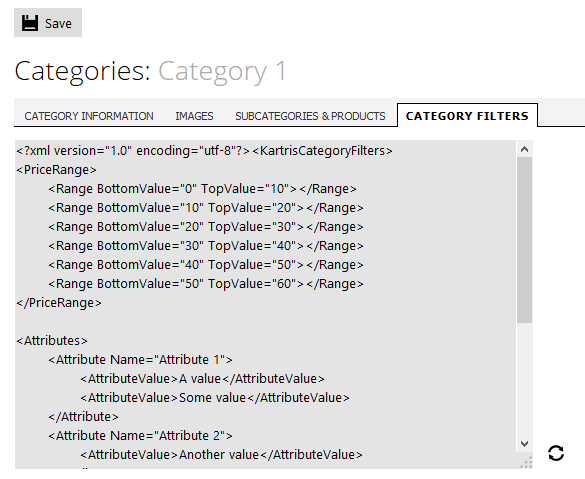Place cursor on opening PriceRange tag
This screenshot has height=479, width=585.
pyautogui.click(x=56, y=170)
